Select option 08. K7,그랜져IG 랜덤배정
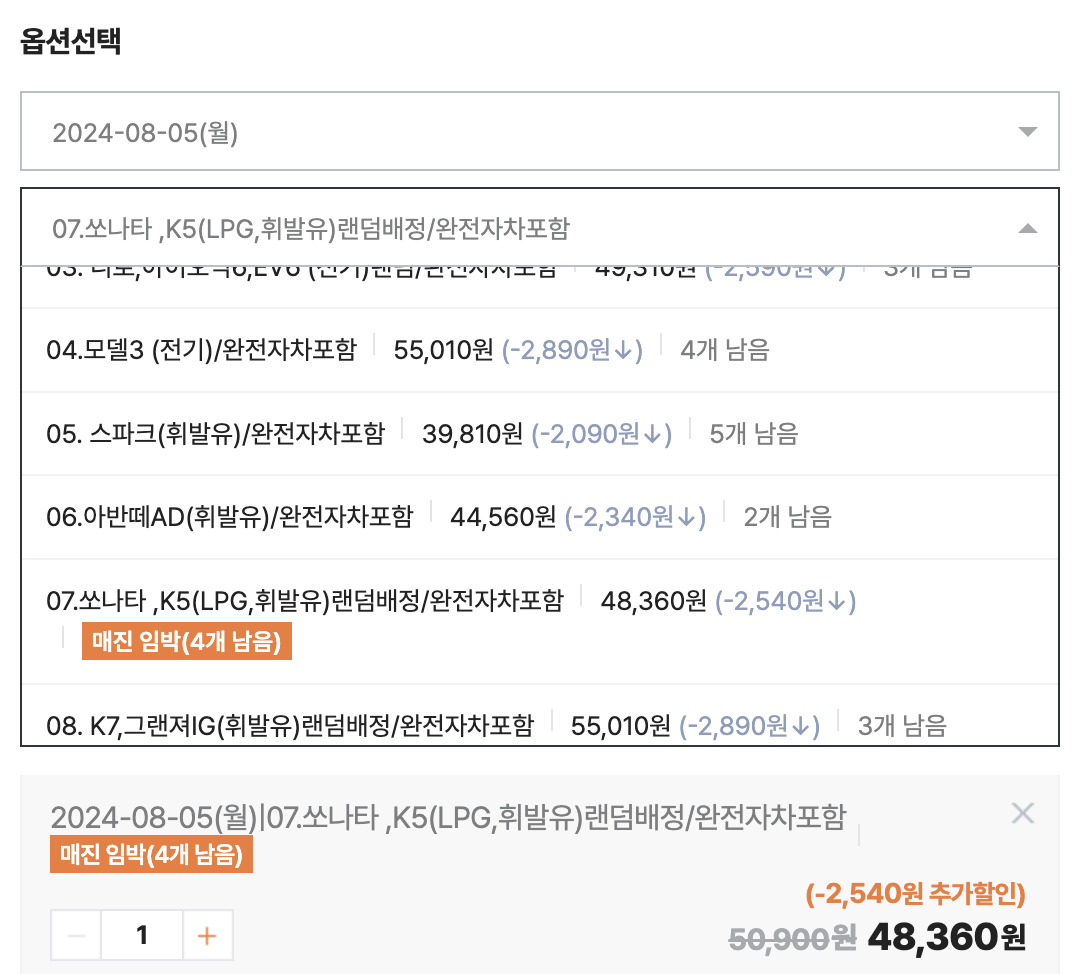The image size is (1074, 974). click(x=539, y=715)
